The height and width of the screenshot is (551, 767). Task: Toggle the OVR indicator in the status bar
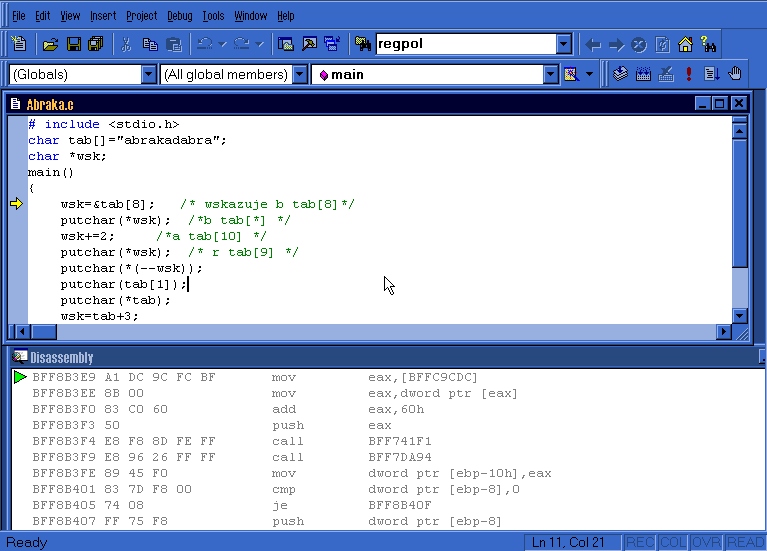click(x=705, y=542)
